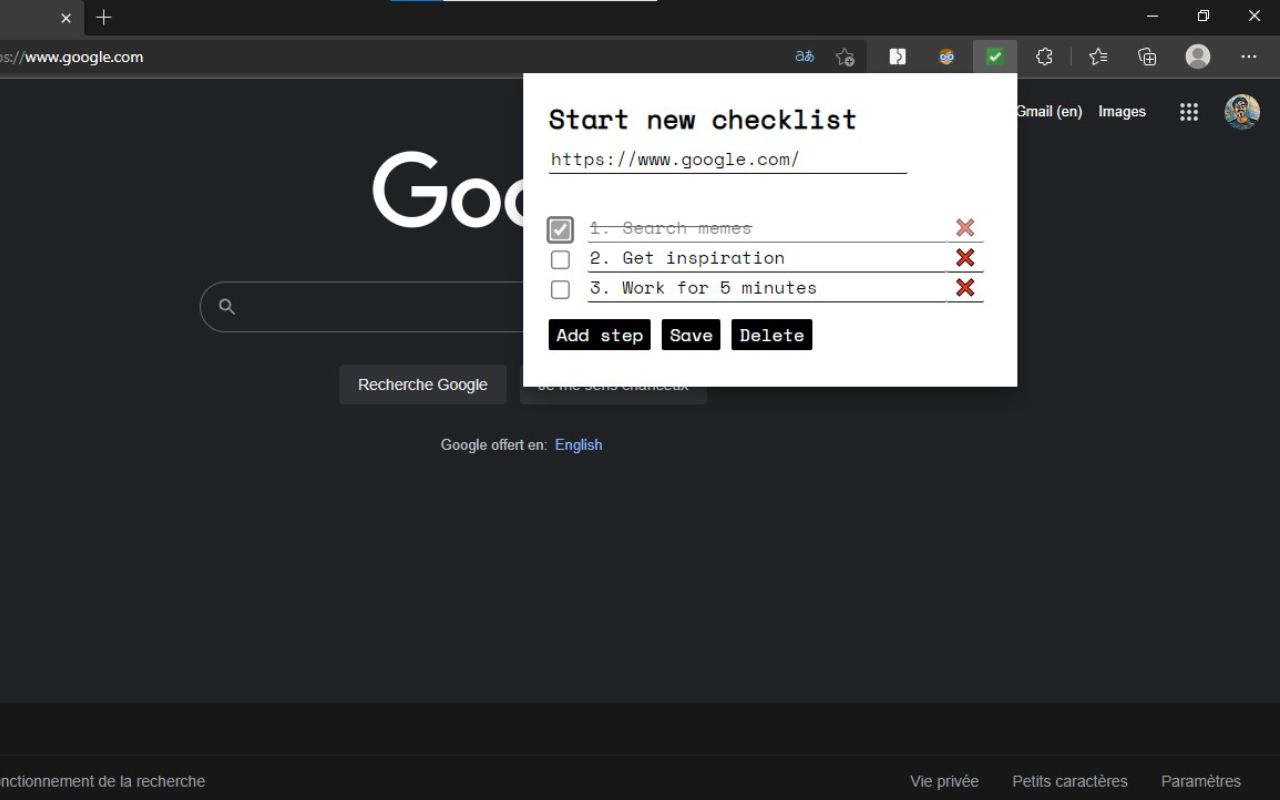This screenshot has width=1280, height=800.
Task: Open the white bookmark extension icon
Action: pyautogui.click(x=898, y=57)
